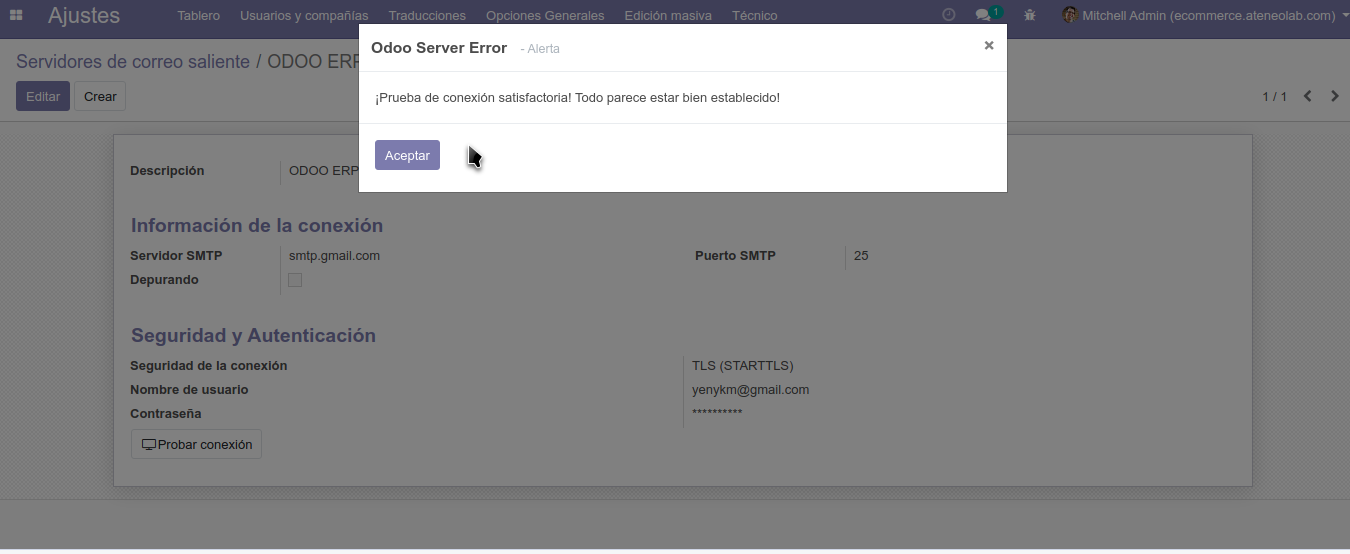Image resolution: width=1350 pixels, height=554 pixels.
Task: Toggle the Depurando checkbox
Action: coord(295,280)
